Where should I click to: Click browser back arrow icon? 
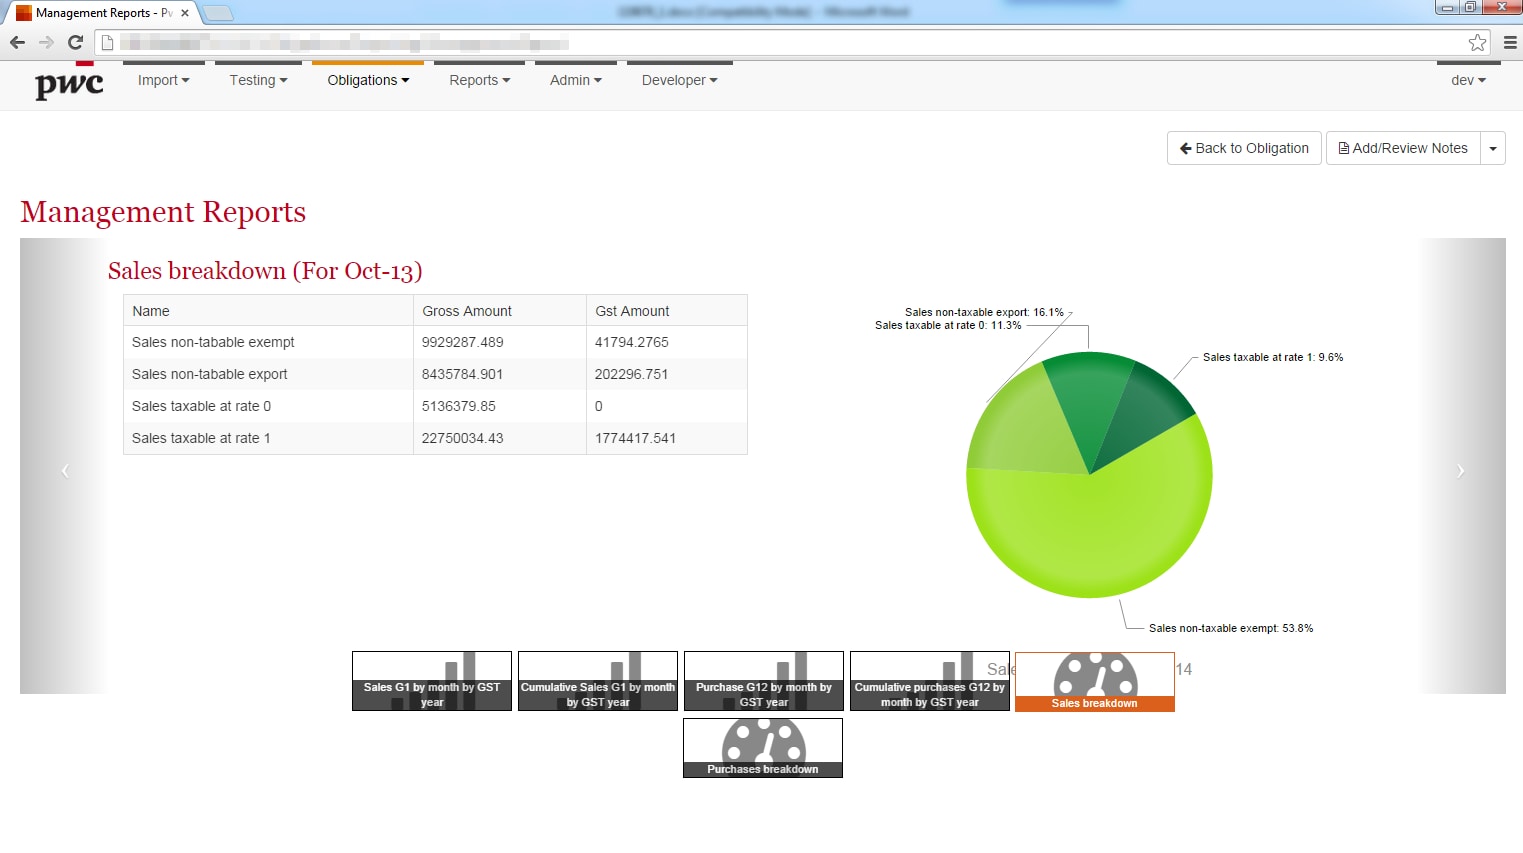[x=17, y=42]
